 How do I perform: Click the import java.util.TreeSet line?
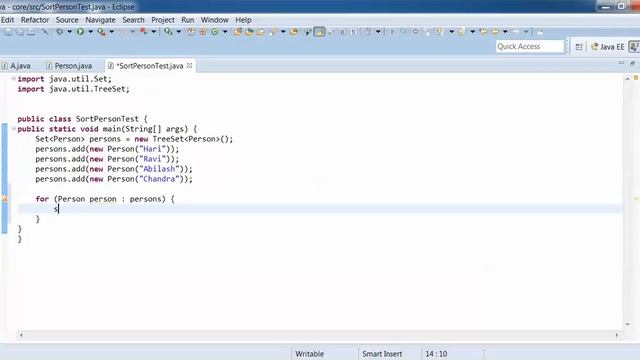pyautogui.click(x=73, y=89)
